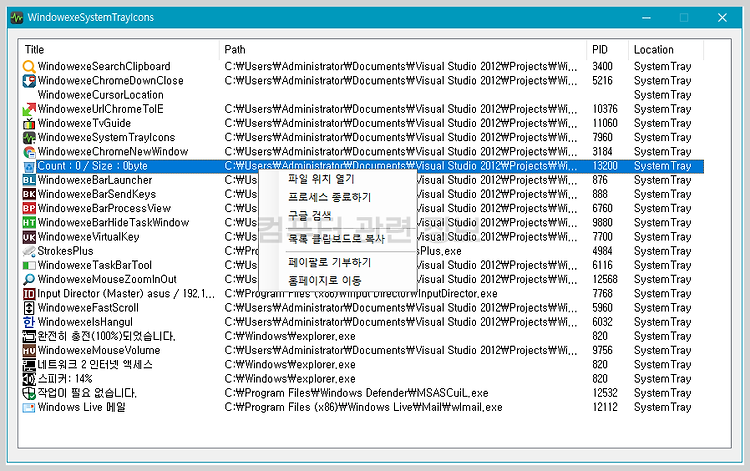Select the 스피커: 14% title text
Viewport: 750px width, 471px height.
coord(65,379)
